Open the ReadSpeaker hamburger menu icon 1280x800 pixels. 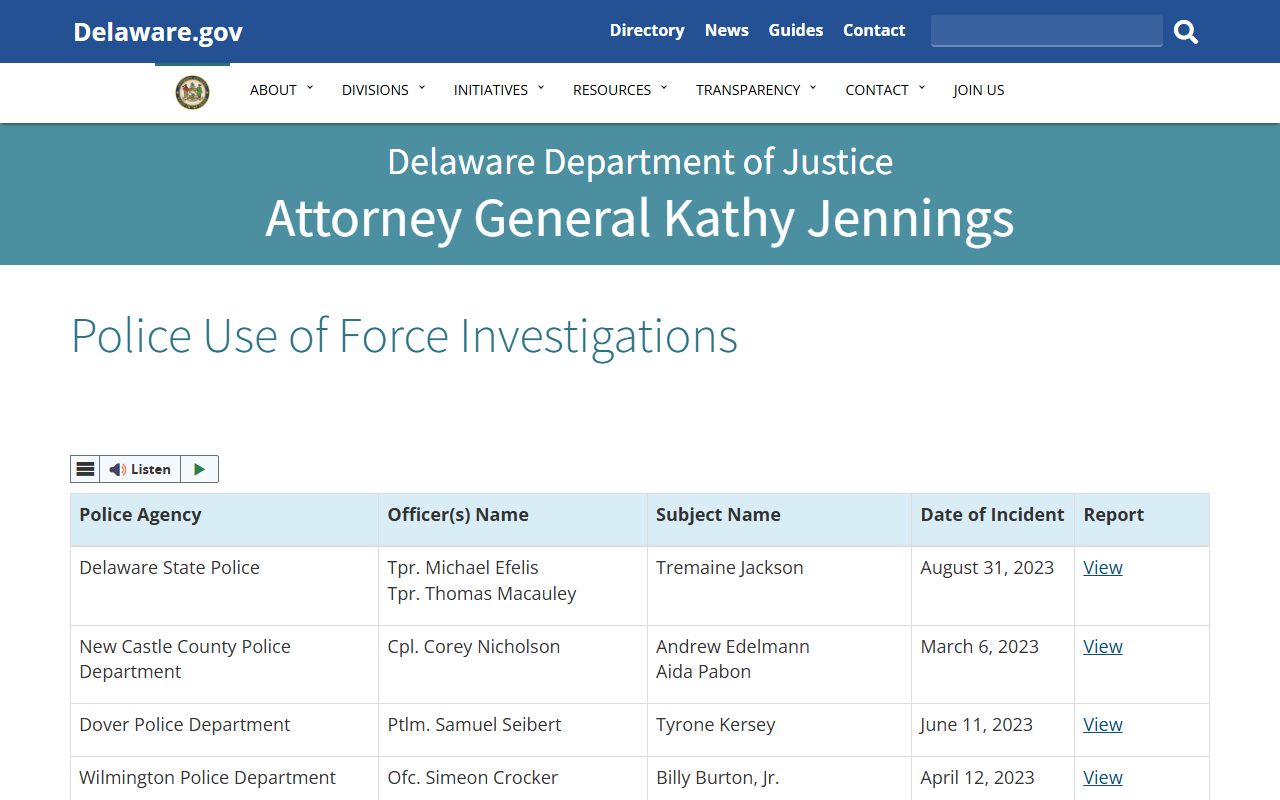pyautogui.click(x=86, y=469)
